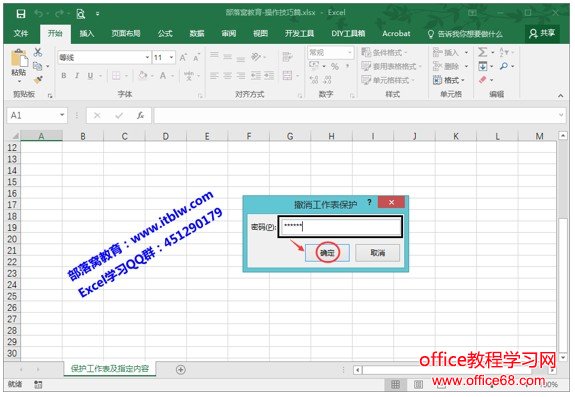Switch to the Data tab
575x397 pixels.
coord(197,33)
